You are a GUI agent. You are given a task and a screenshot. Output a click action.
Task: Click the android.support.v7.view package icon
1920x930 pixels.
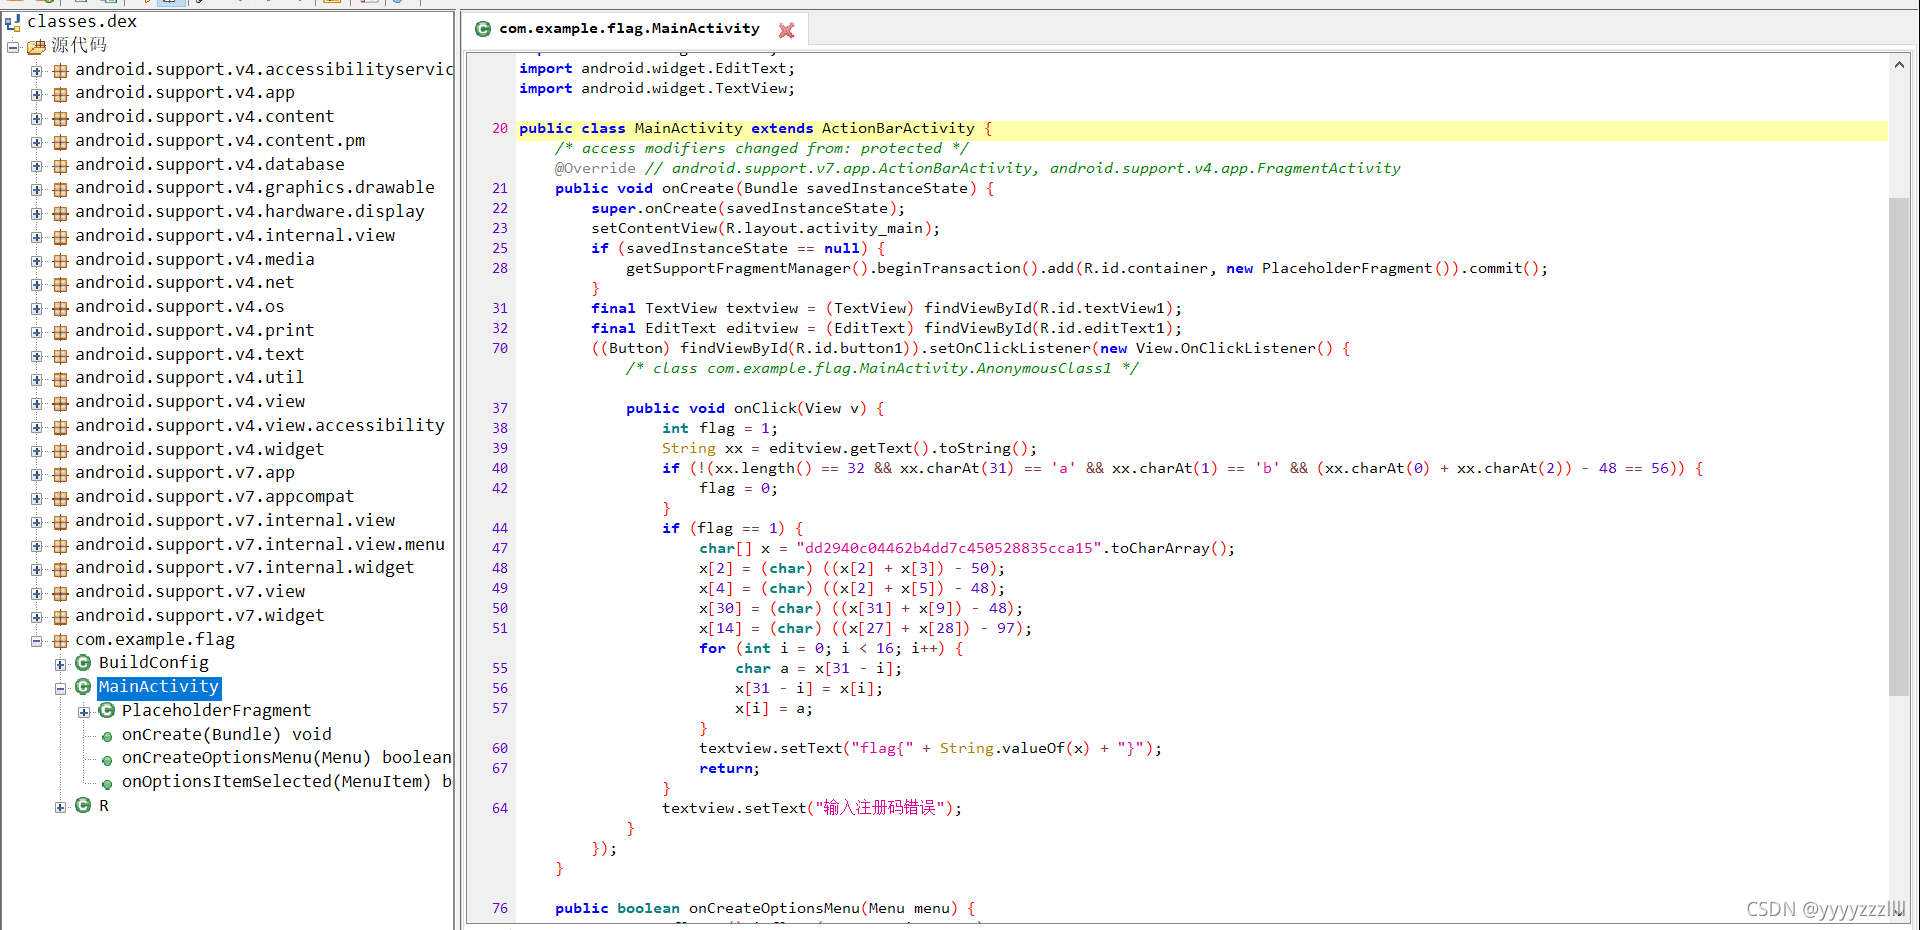tap(61, 593)
